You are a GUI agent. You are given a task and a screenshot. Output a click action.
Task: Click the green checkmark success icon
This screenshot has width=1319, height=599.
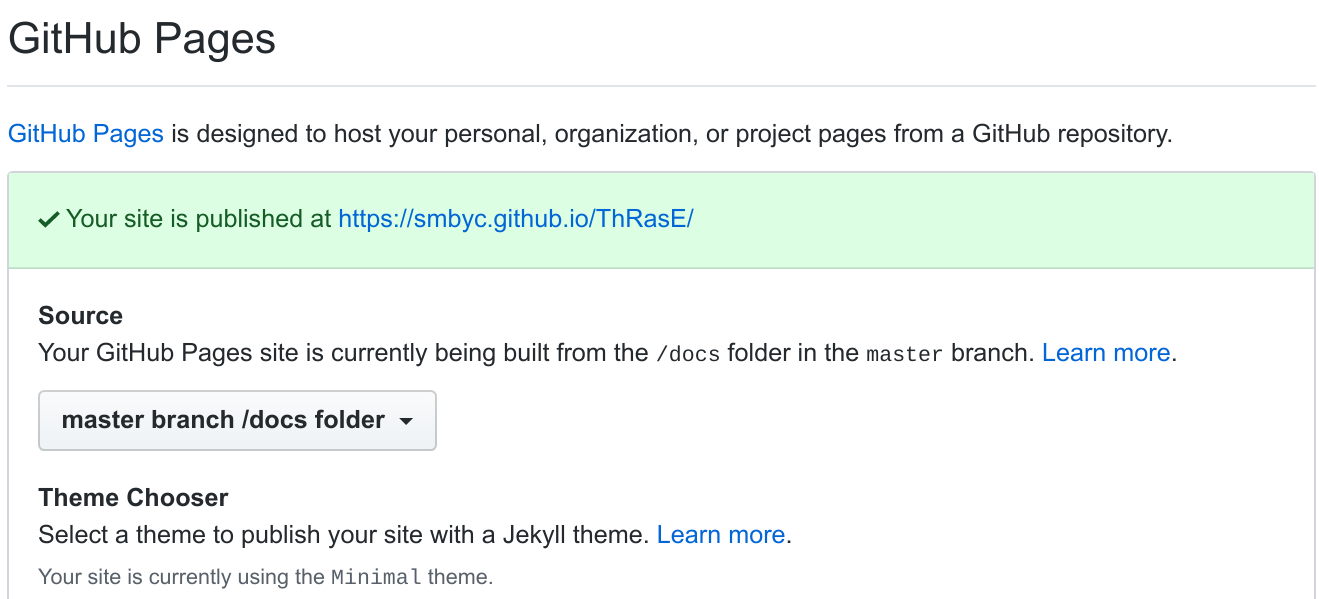47,218
